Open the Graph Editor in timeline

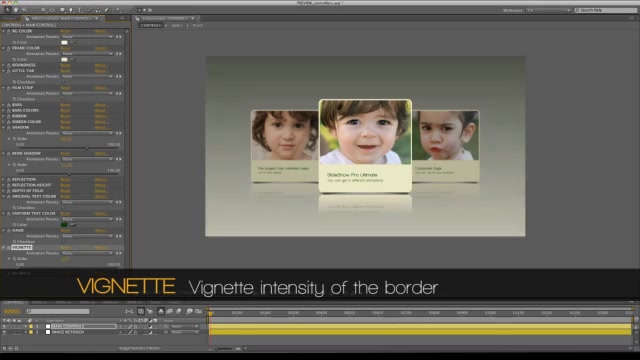pos(199,311)
